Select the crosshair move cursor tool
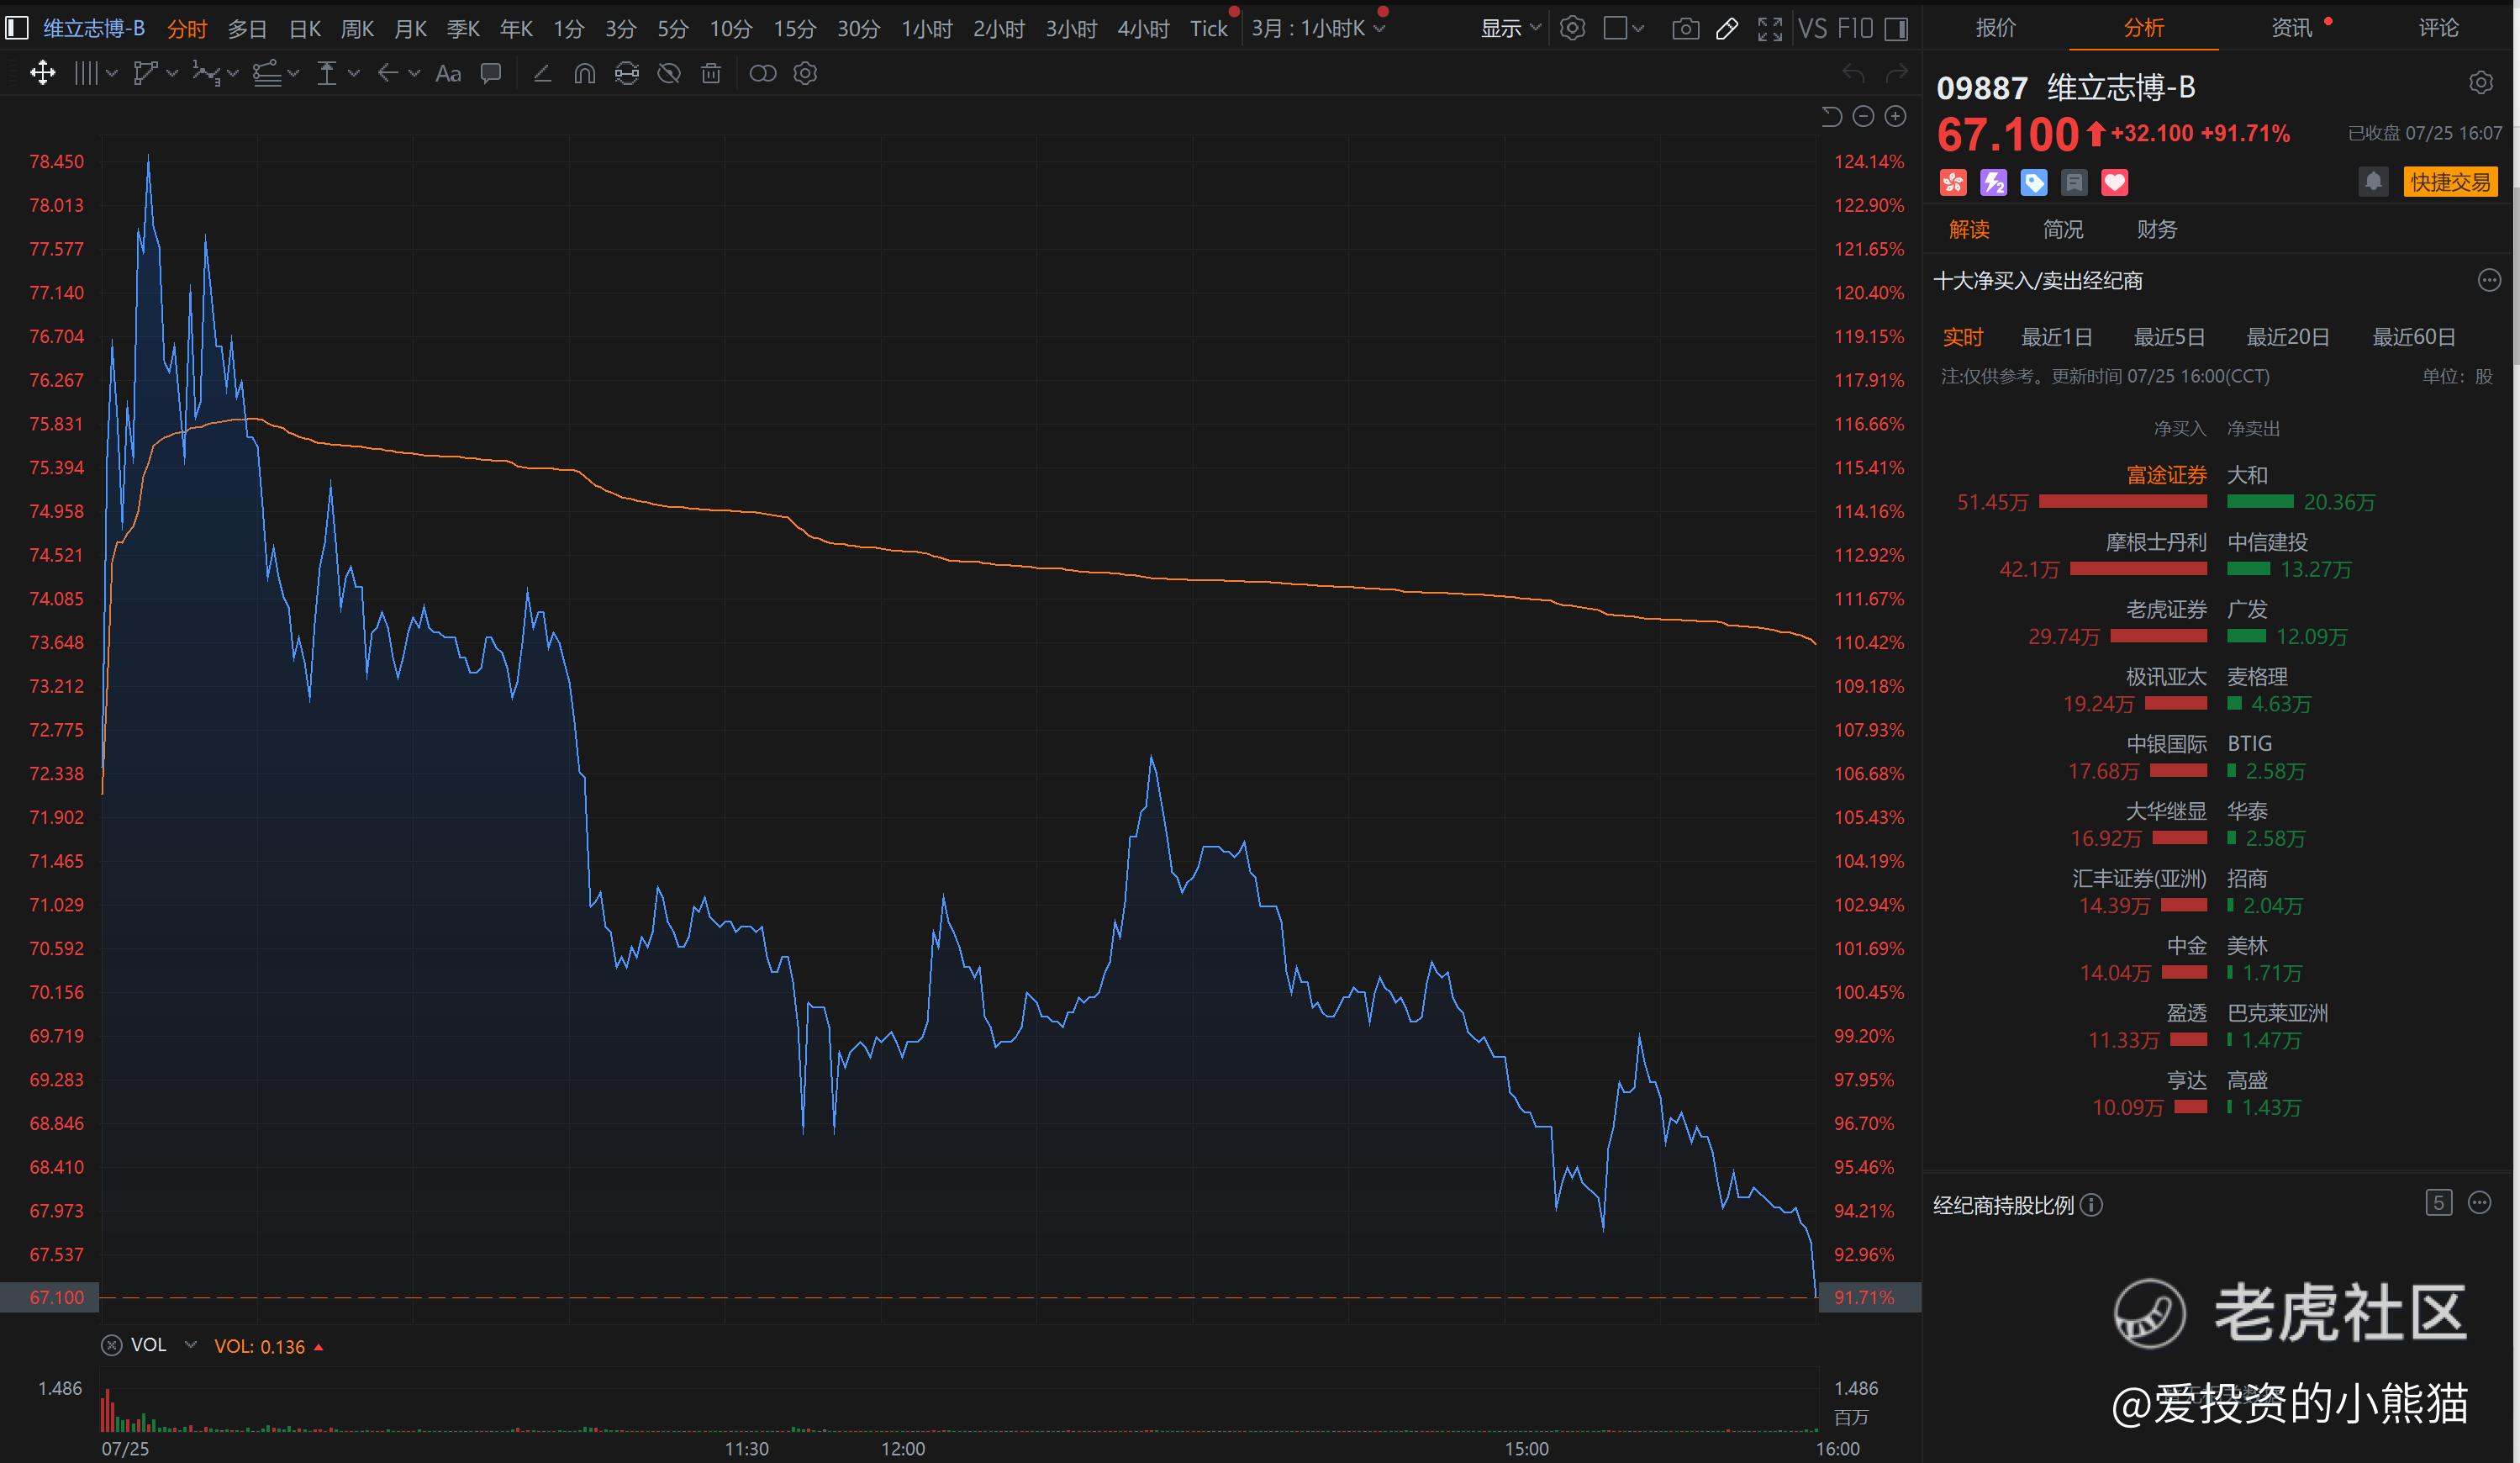This screenshot has width=2520, height=1463. click(x=42, y=73)
